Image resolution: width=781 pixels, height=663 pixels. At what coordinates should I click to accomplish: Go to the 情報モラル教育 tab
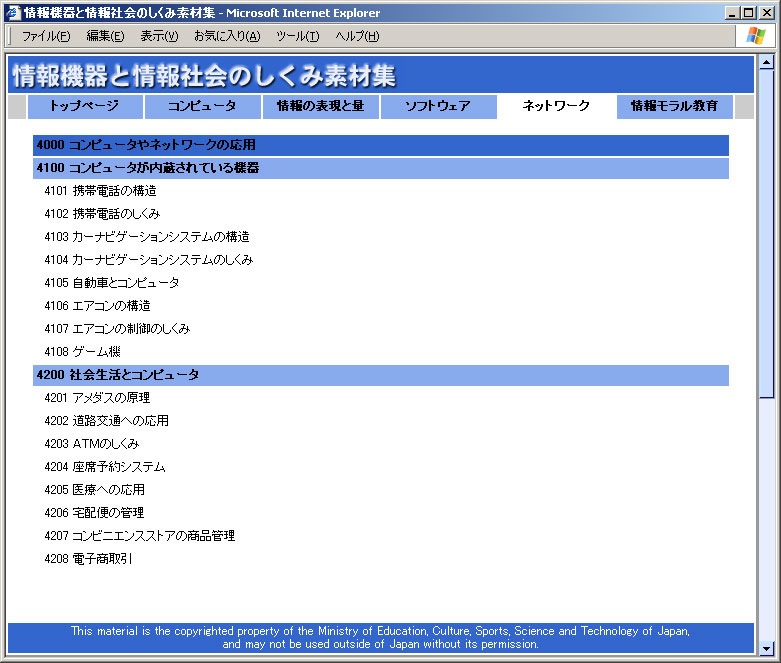[x=674, y=106]
